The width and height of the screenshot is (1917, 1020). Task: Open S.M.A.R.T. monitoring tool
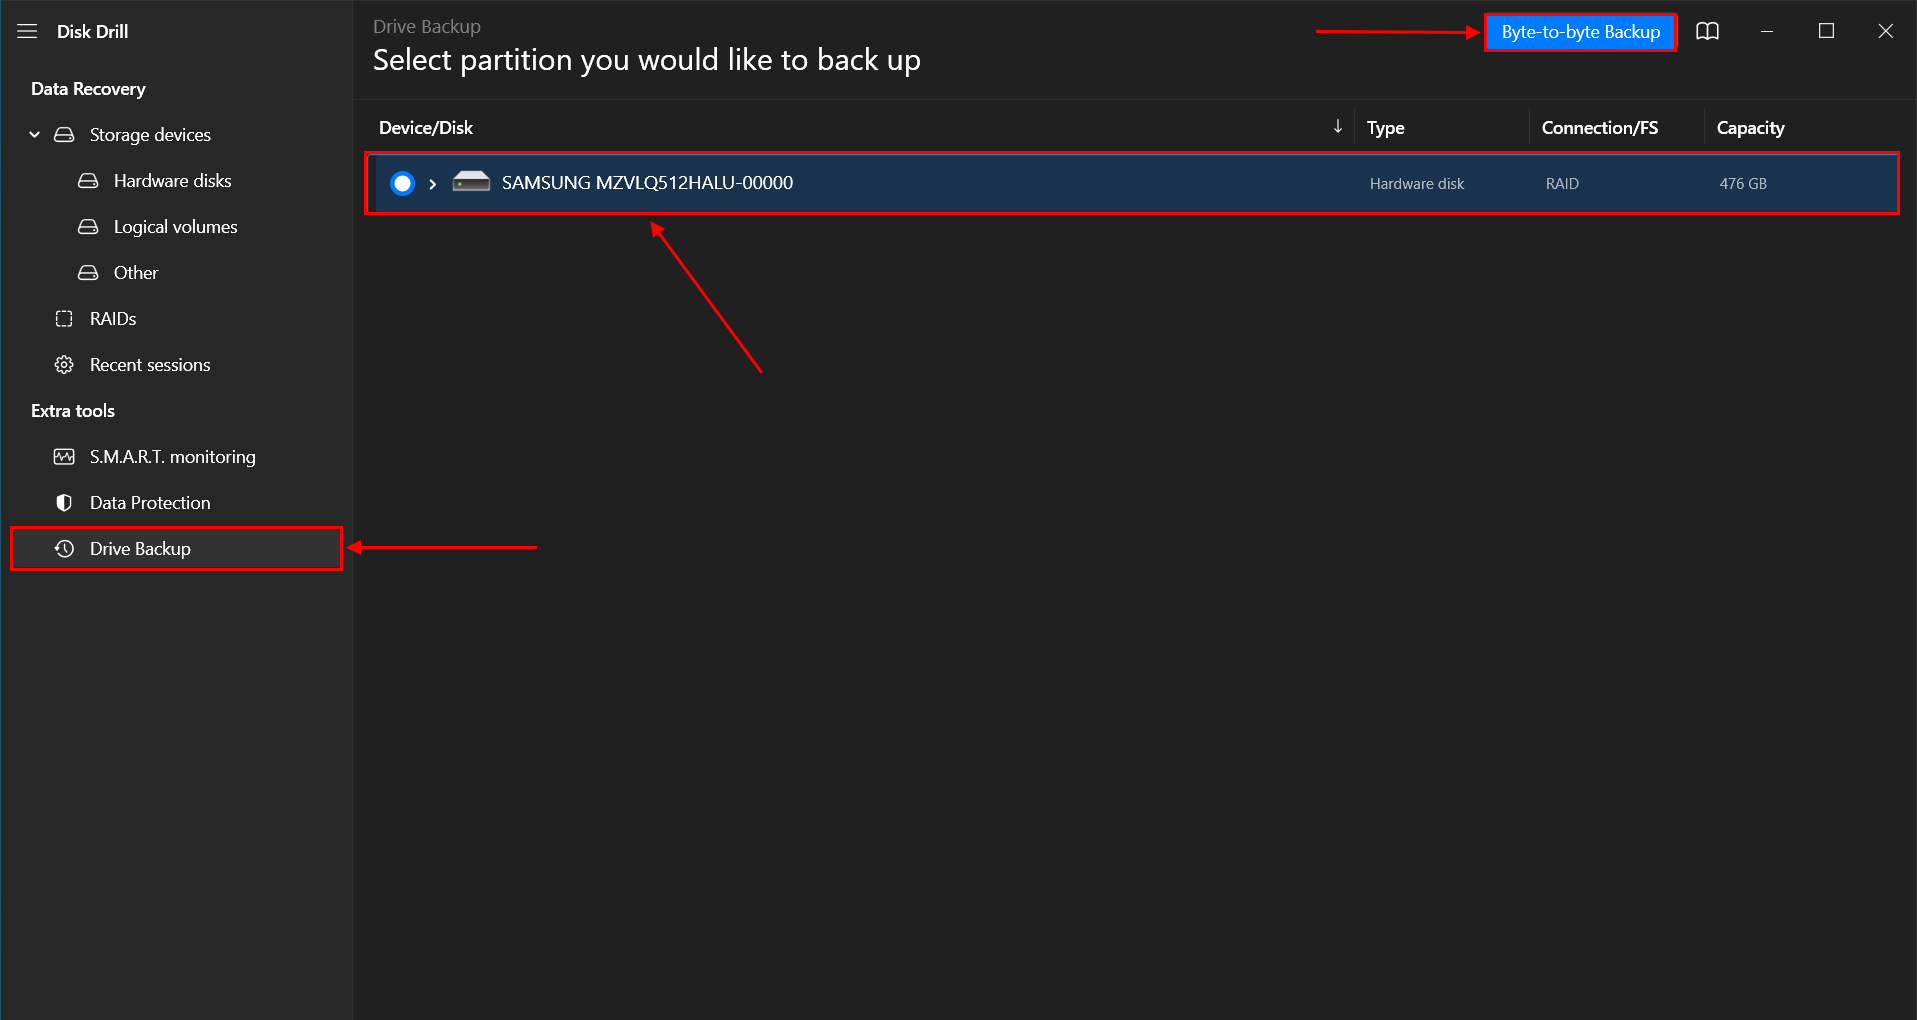[173, 456]
